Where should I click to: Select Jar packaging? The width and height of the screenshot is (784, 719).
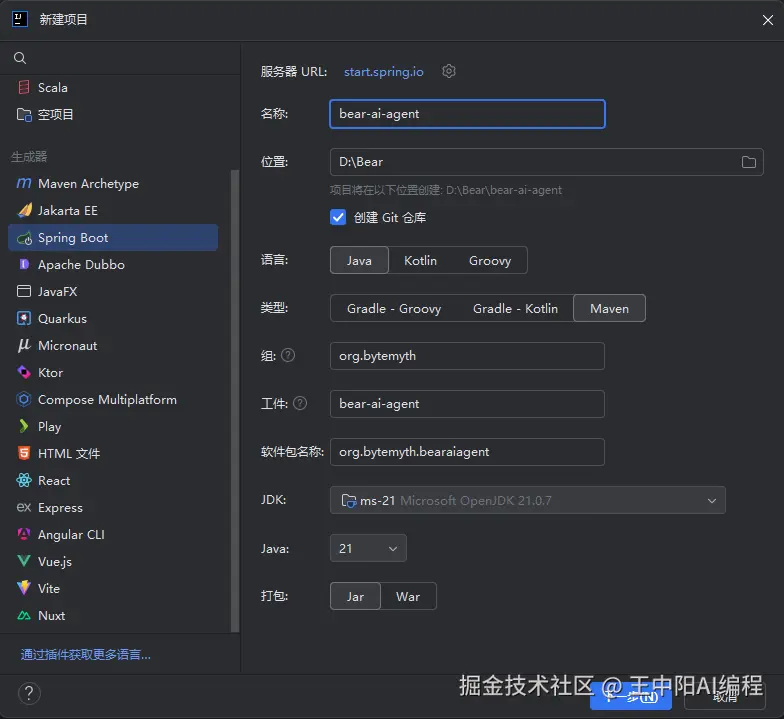point(355,596)
